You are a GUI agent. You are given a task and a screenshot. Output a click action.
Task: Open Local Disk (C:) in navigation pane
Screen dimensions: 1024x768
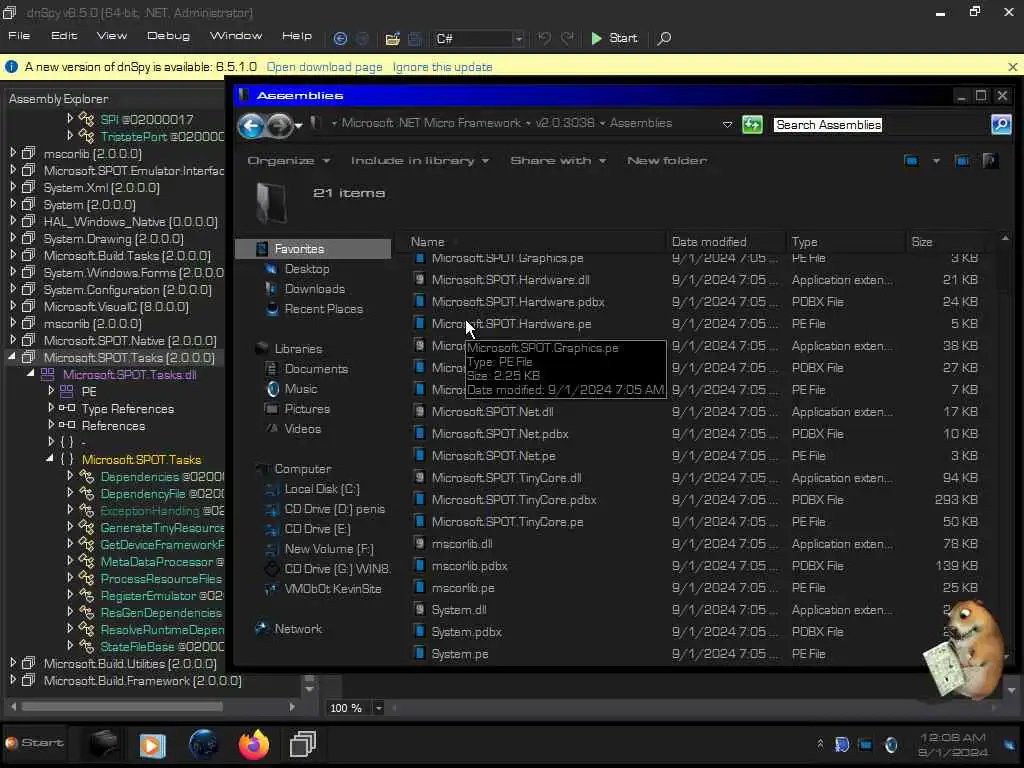321,489
